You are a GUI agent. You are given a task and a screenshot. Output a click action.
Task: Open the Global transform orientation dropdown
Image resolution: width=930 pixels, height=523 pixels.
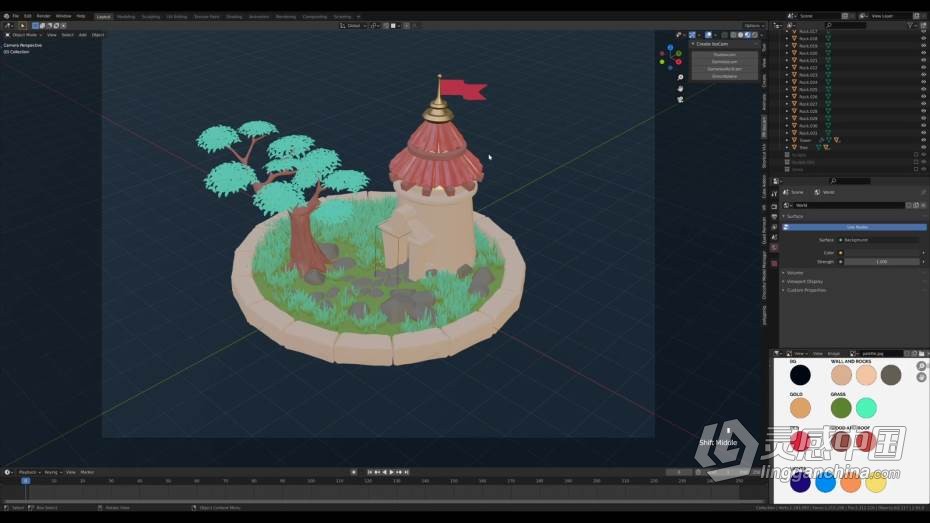[352, 25]
